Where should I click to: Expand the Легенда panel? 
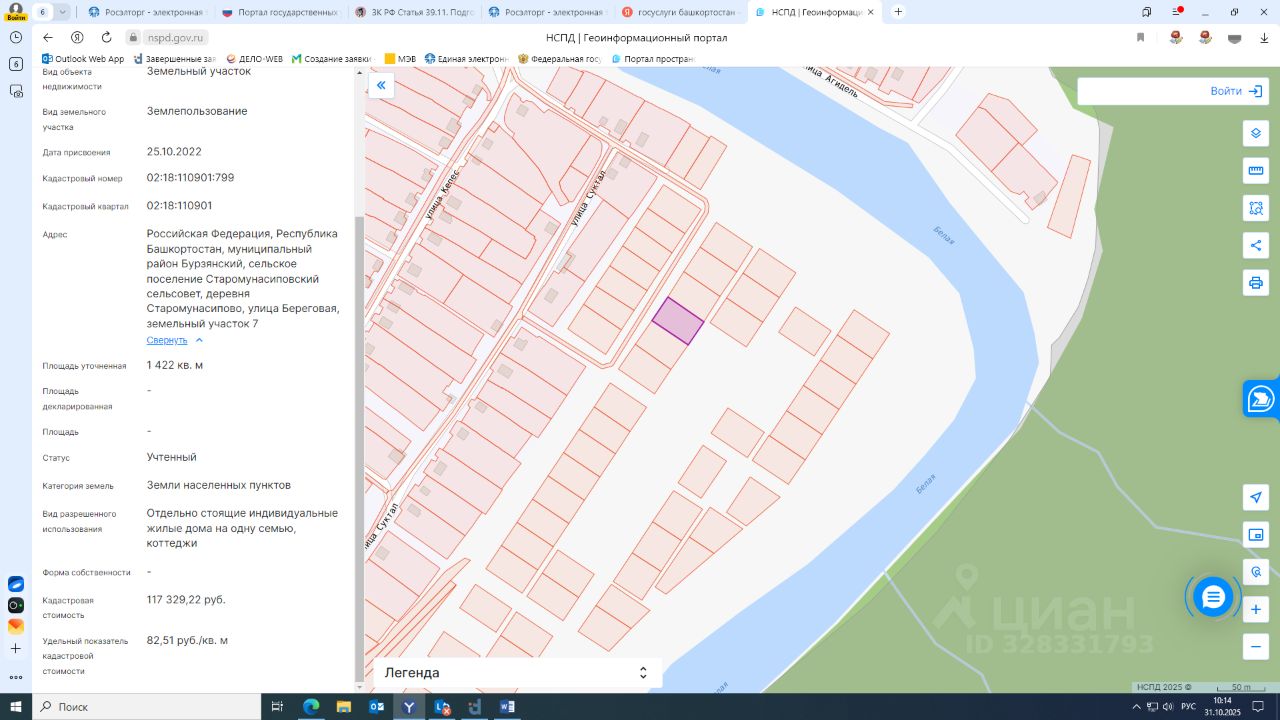(517, 673)
